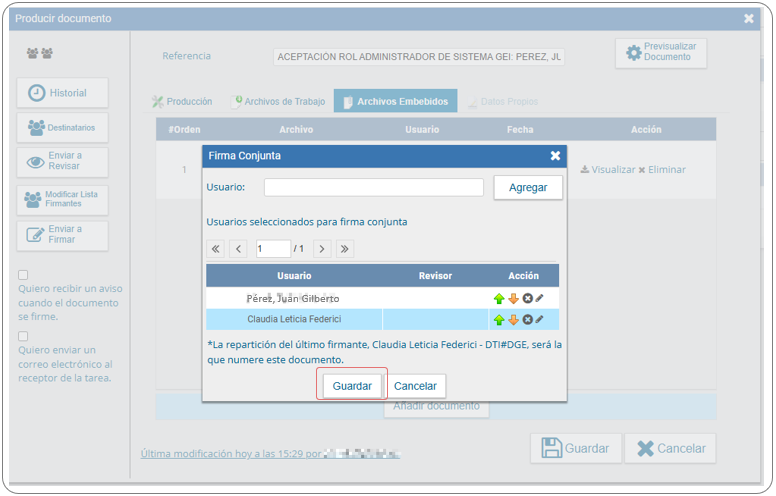Edit Claudia Leticia Federici row with pencil icon
776x496 pixels.
click(539, 319)
